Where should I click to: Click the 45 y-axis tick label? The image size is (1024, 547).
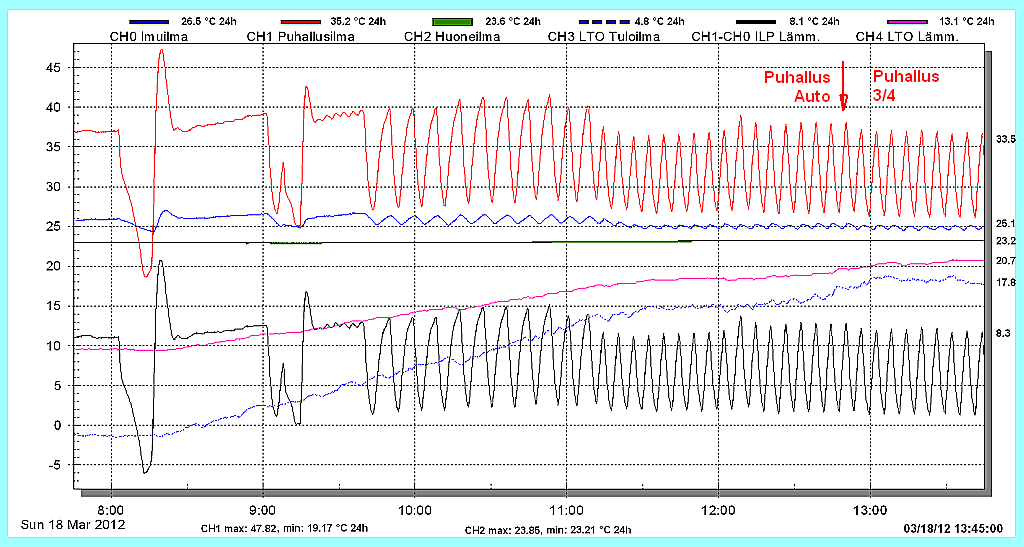click(54, 67)
